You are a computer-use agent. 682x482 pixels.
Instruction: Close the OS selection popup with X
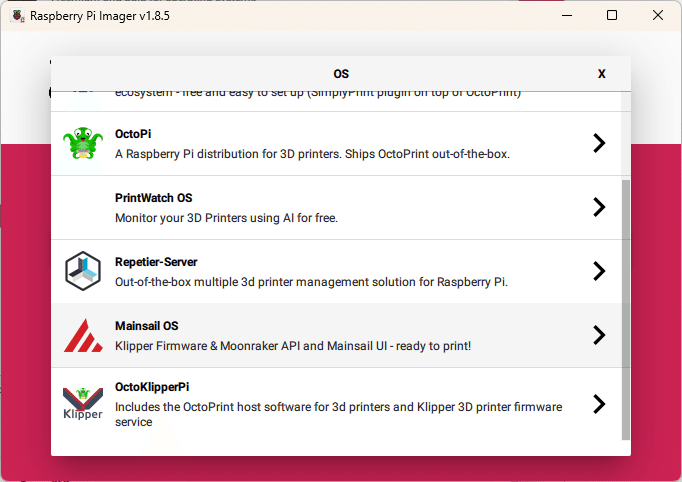click(x=601, y=74)
